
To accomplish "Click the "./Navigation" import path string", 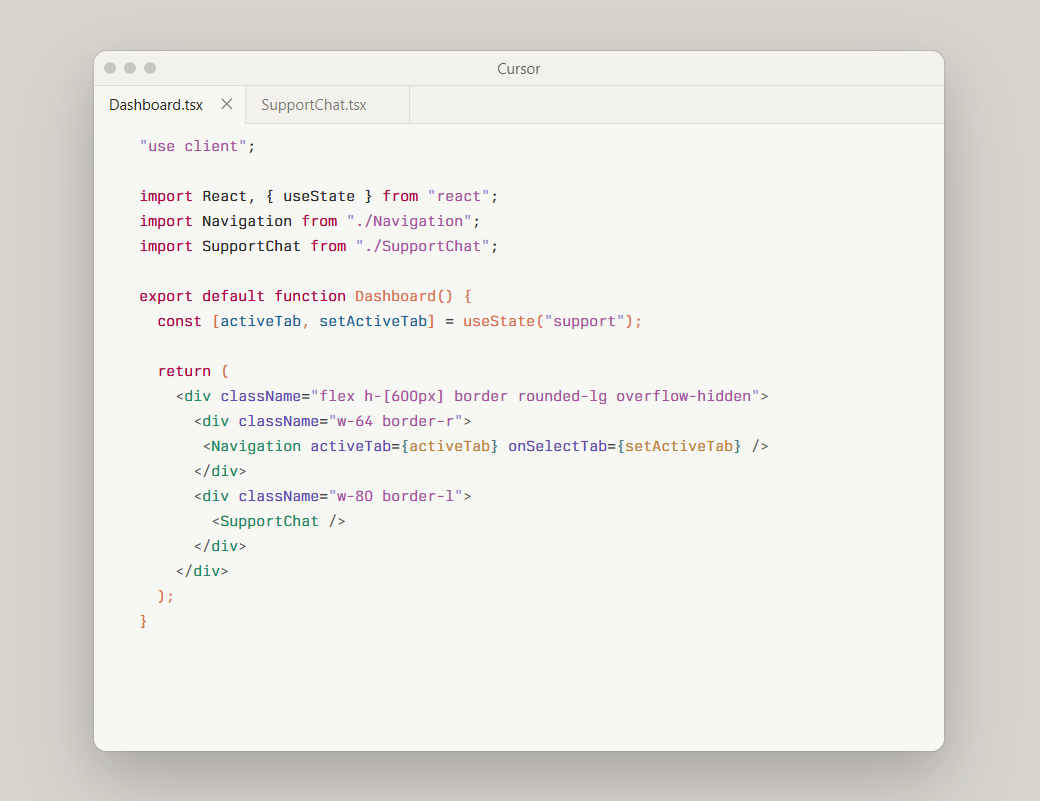I will pos(409,221).
